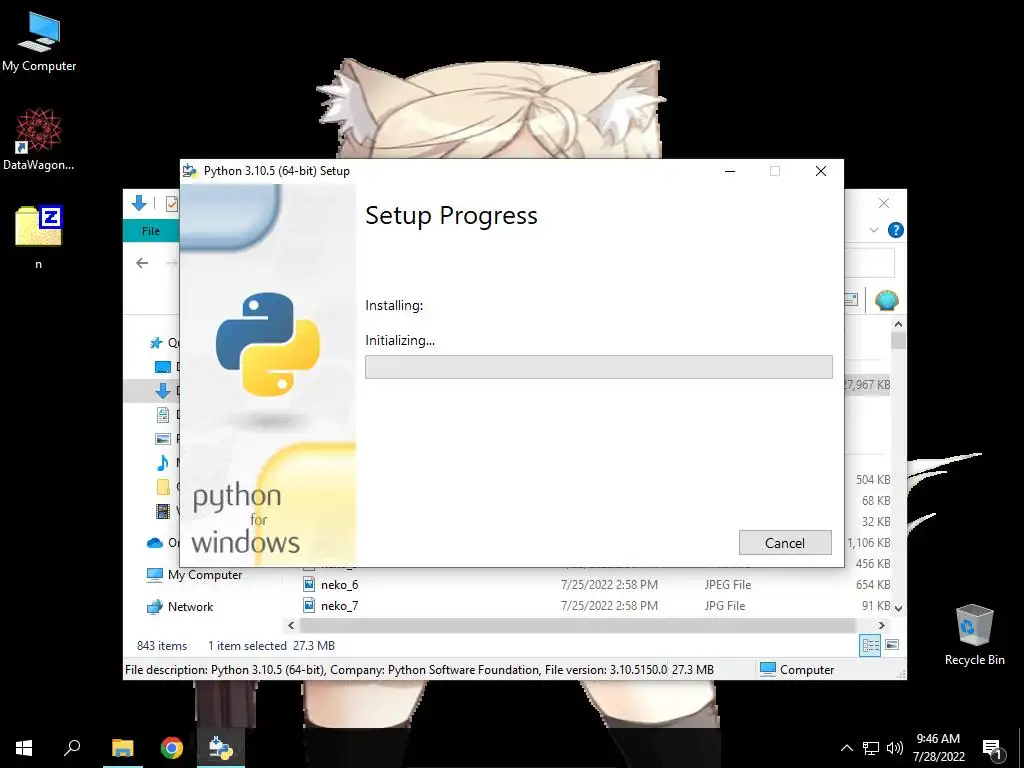Screen dimensions: 1024x768
Task: Click the File Explorer search box
Action: (869, 263)
